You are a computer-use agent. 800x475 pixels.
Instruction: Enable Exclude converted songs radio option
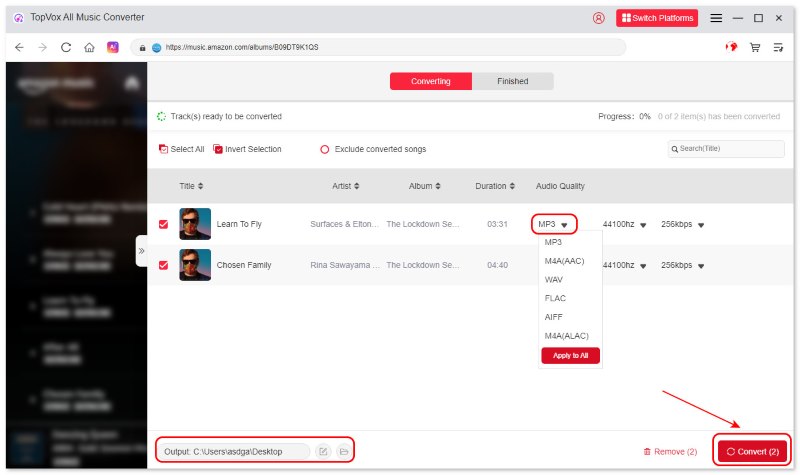tap(324, 149)
